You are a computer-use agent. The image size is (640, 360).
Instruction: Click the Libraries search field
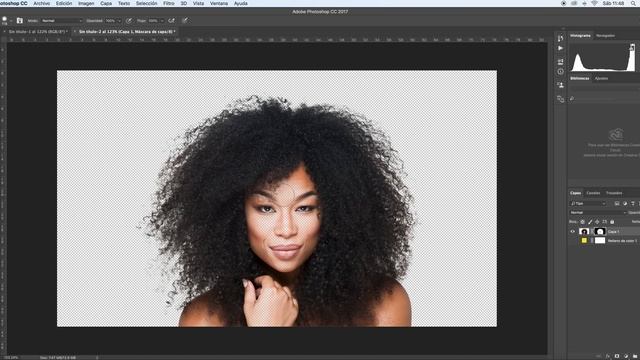tap(605, 98)
